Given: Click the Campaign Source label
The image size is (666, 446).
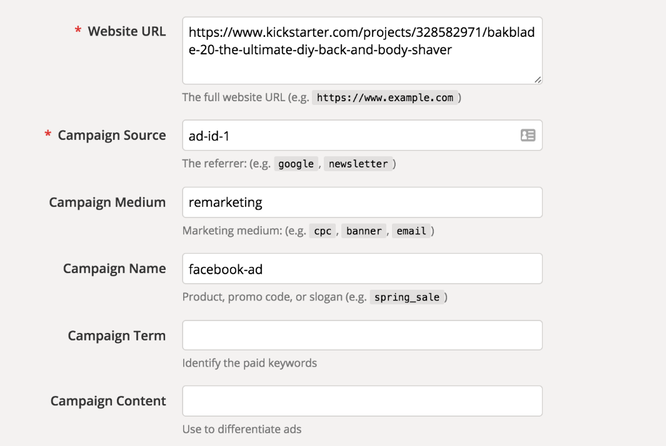Looking at the screenshot, I should pyautogui.click(x=112, y=135).
